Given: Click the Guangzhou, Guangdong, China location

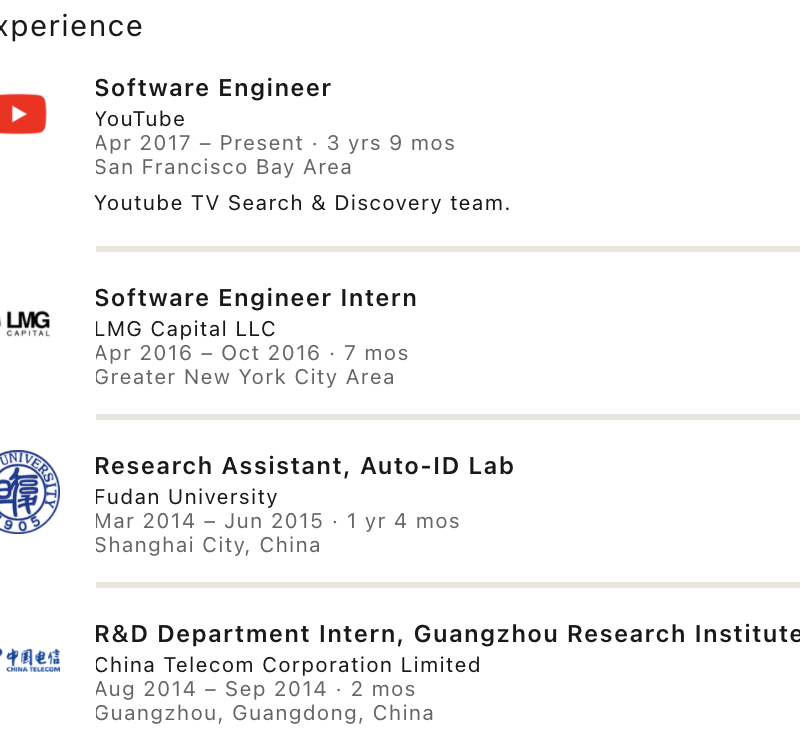Looking at the screenshot, I should click(264, 713).
